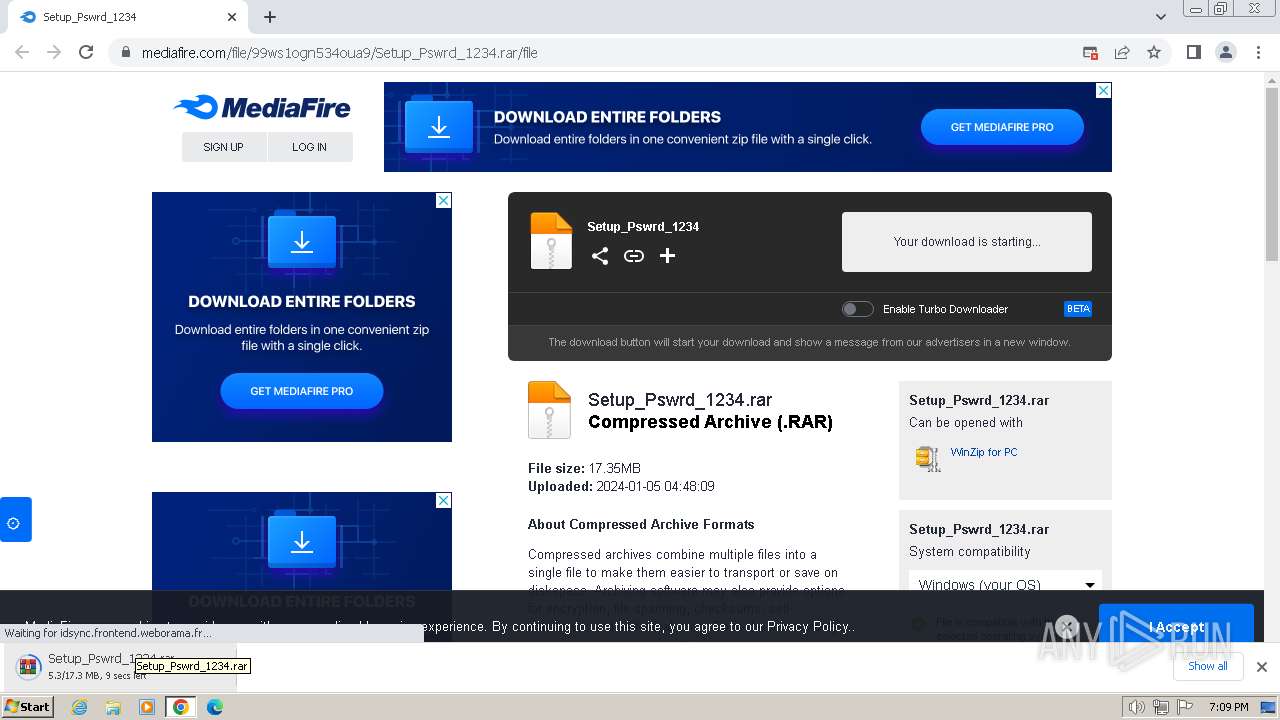
Task: View site information lock icon
Action: click(x=125, y=53)
